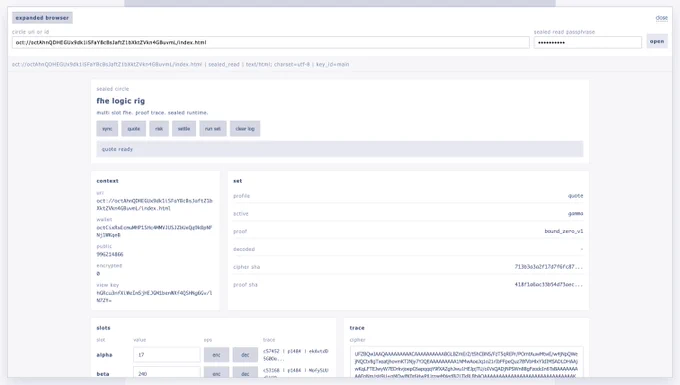Focus the sealed read passphrase field

tap(588, 42)
